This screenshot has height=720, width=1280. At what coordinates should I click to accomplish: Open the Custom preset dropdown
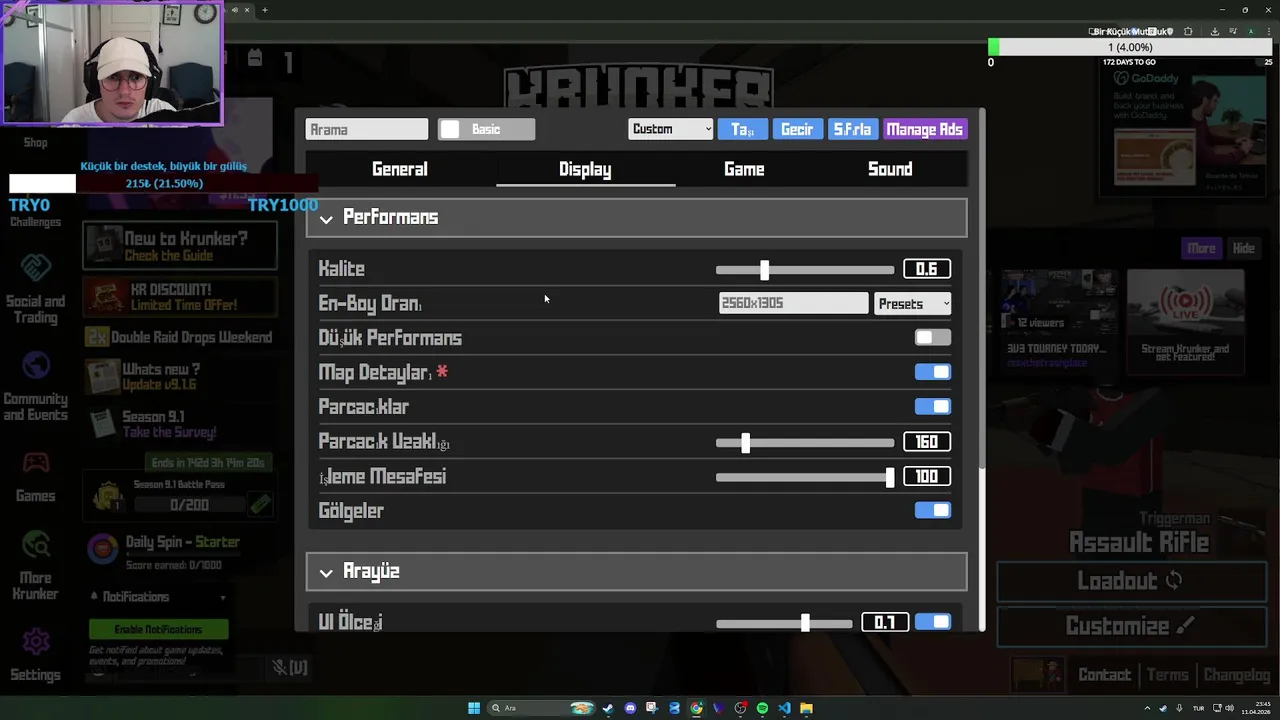(671, 129)
